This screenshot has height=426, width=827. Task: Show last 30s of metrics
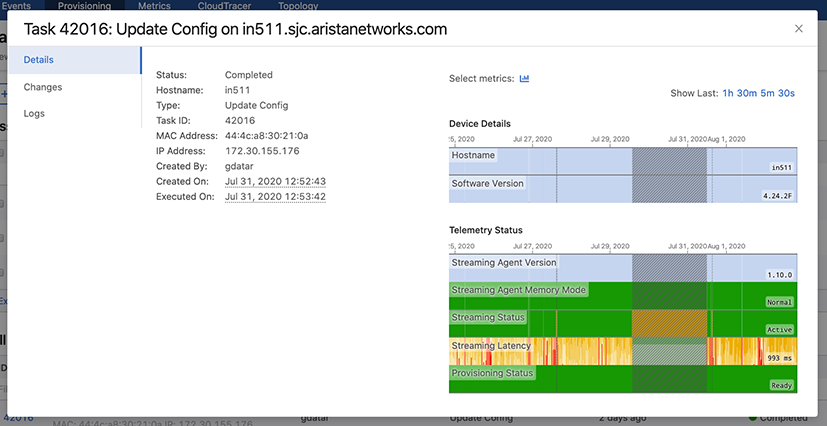[x=786, y=93]
